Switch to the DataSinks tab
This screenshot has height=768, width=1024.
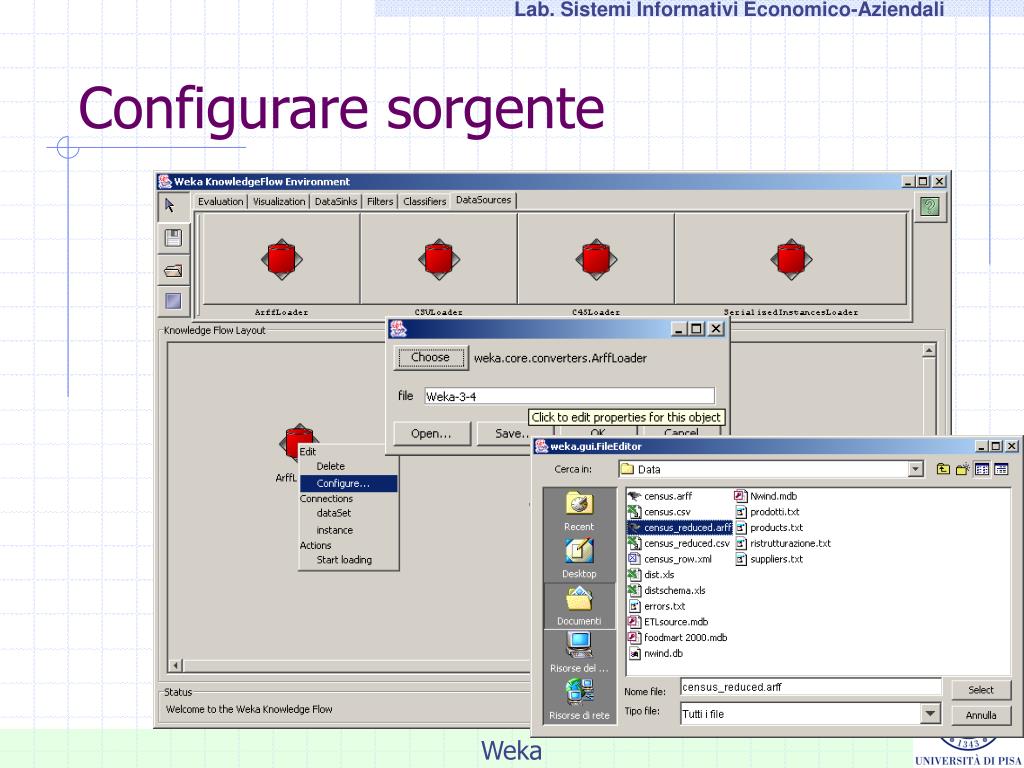[336, 202]
